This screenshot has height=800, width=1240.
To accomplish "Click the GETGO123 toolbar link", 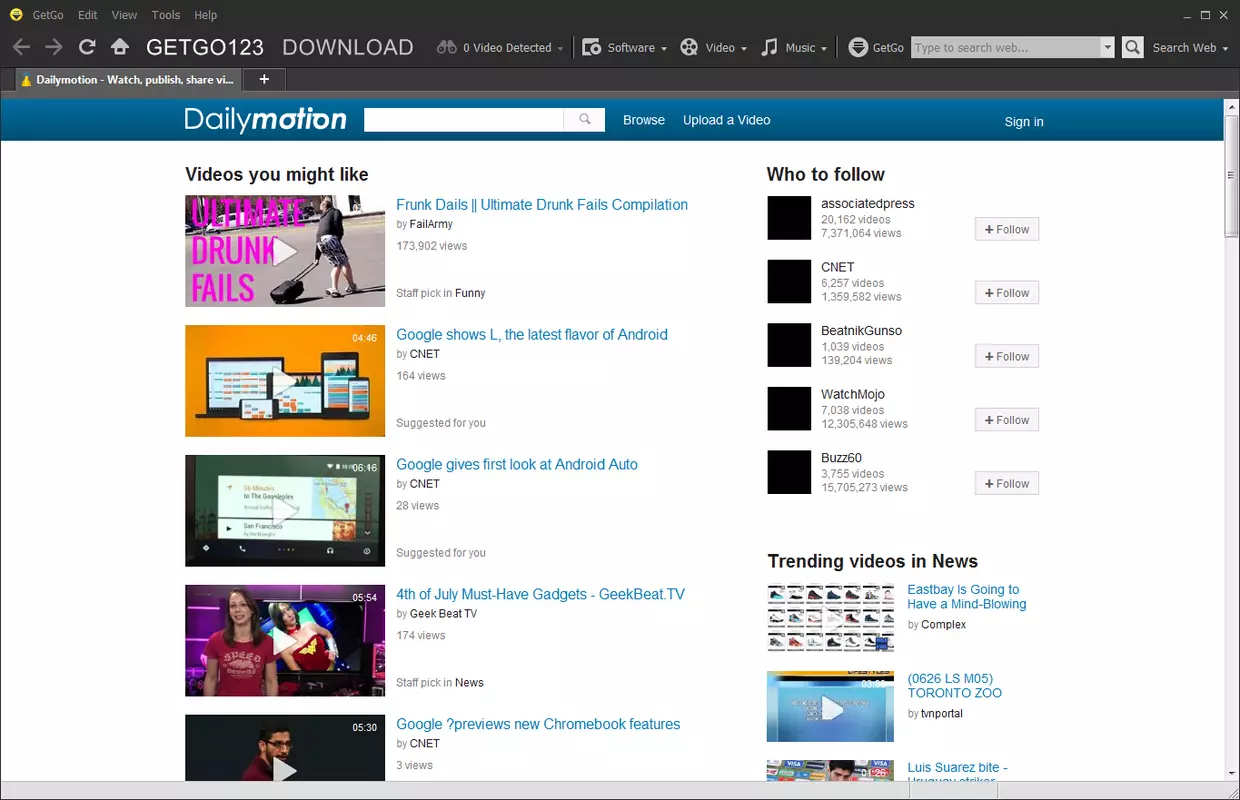I will [x=205, y=47].
